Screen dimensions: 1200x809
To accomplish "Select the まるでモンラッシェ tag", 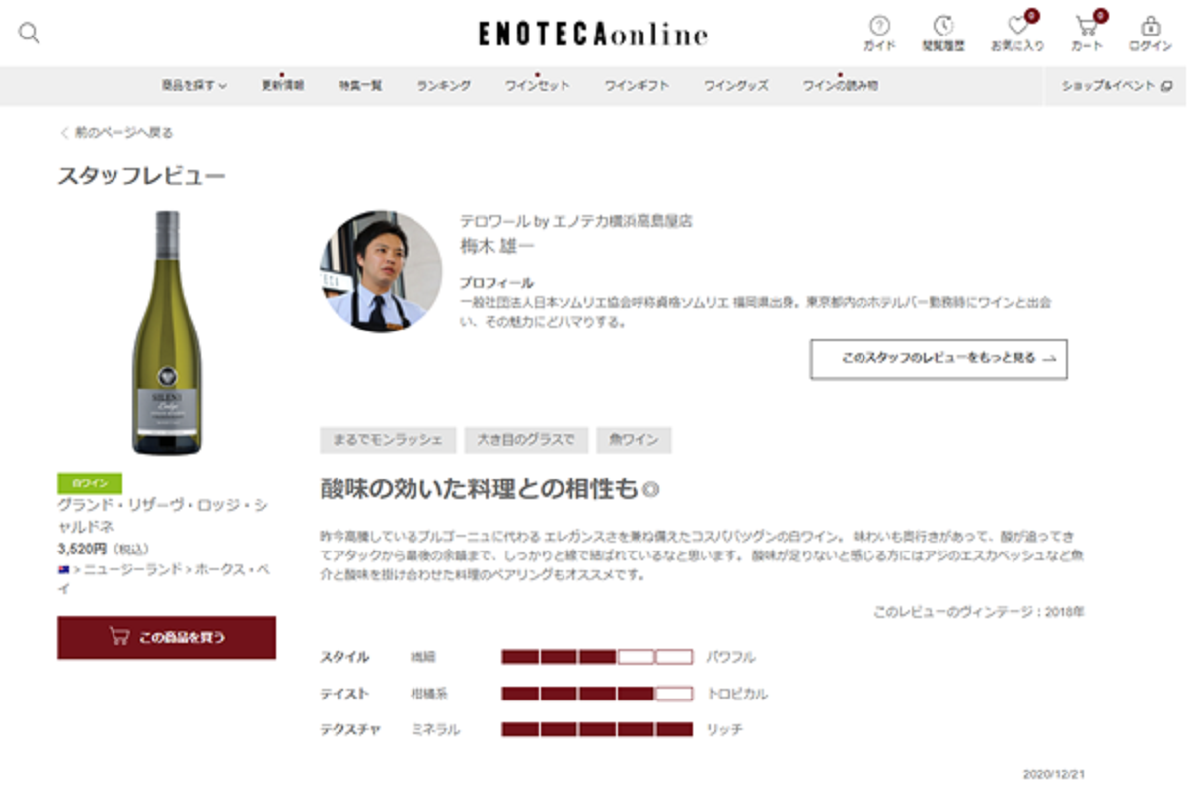I will pyautogui.click(x=388, y=440).
